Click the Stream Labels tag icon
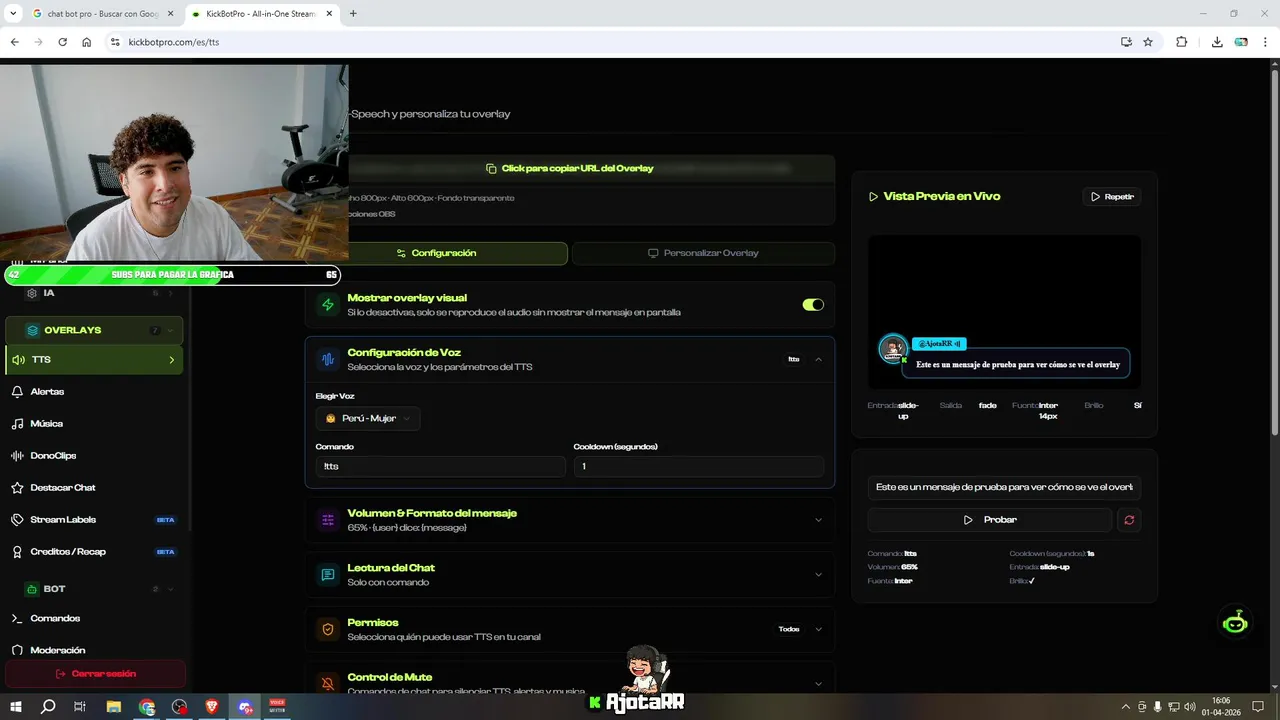The width and height of the screenshot is (1280, 720). click(17, 520)
